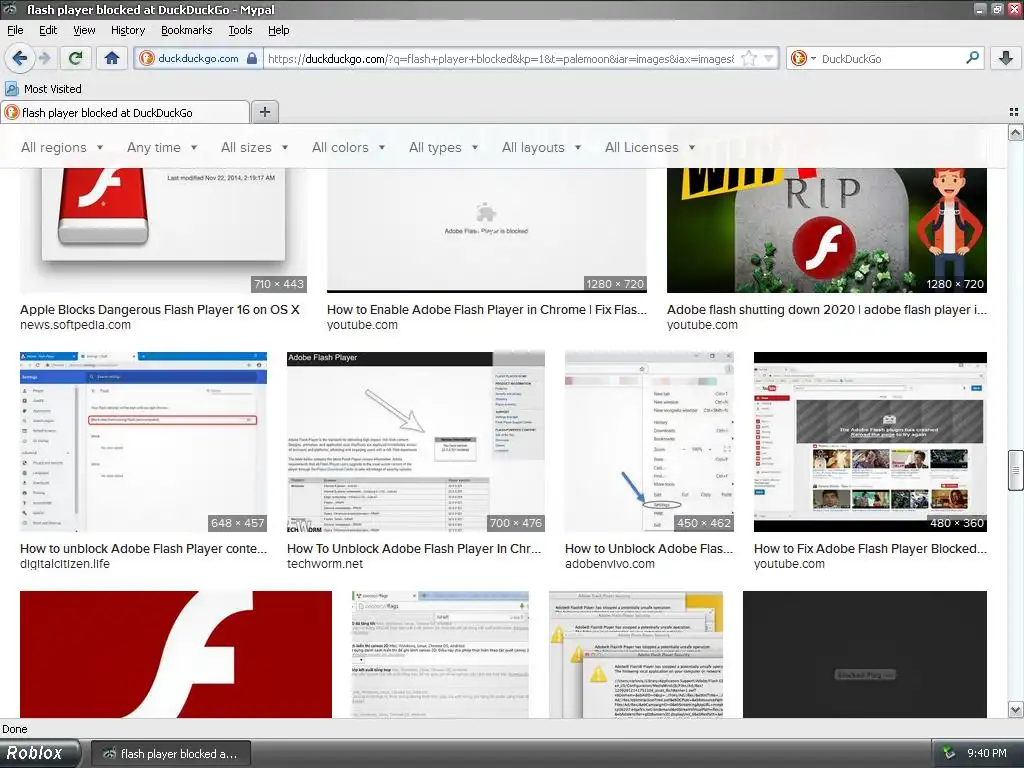Open Apple Blocks Dangerous Flash Player title
Screen dimensions: 1024x768
159,310
